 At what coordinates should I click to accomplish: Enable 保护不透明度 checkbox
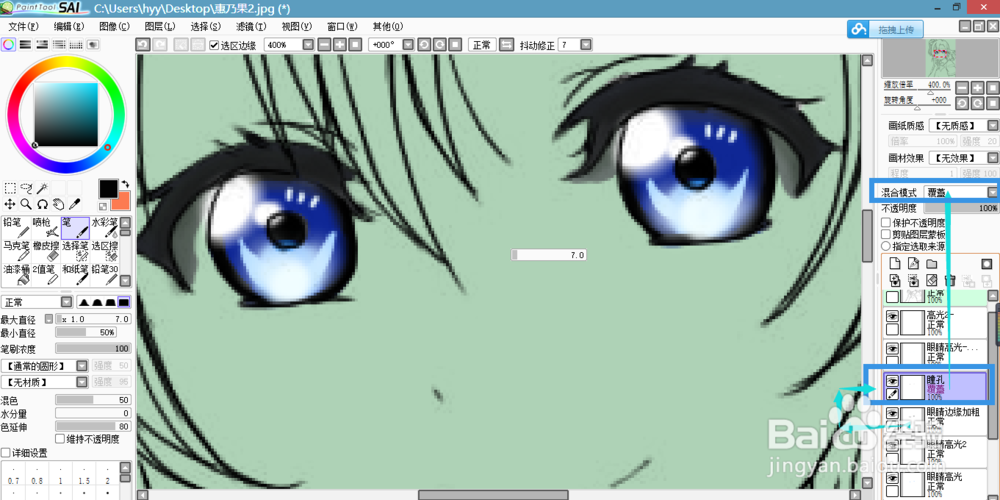886,223
